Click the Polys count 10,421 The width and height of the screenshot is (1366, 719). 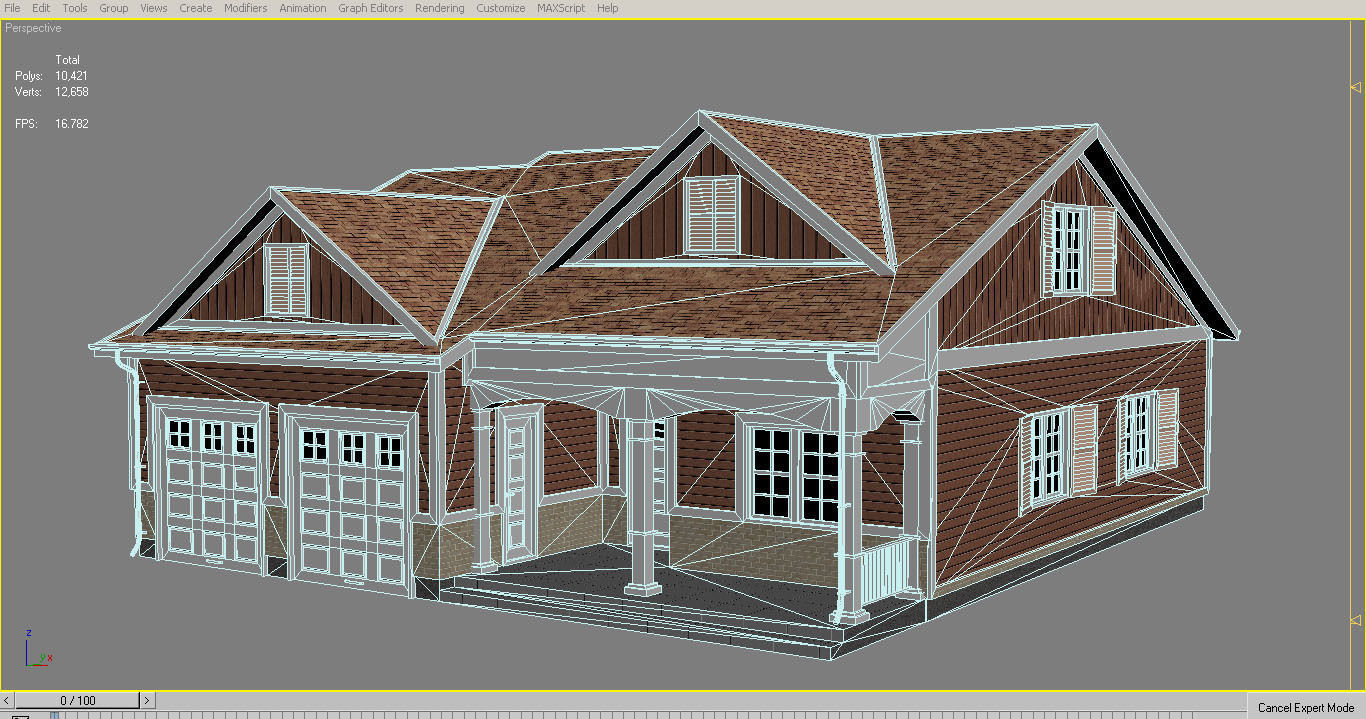click(72, 76)
